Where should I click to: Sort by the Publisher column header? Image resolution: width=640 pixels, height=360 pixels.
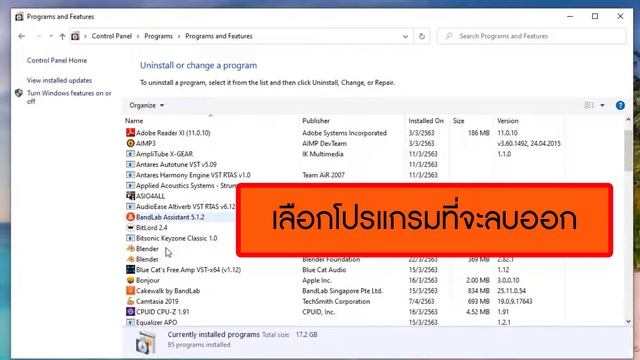316,121
